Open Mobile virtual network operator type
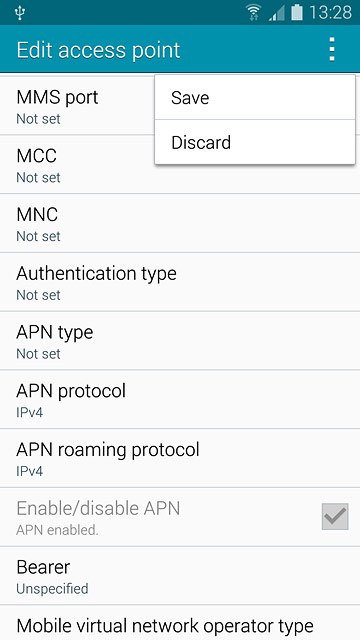The height and width of the screenshot is (640, 360). click(180, 623)
